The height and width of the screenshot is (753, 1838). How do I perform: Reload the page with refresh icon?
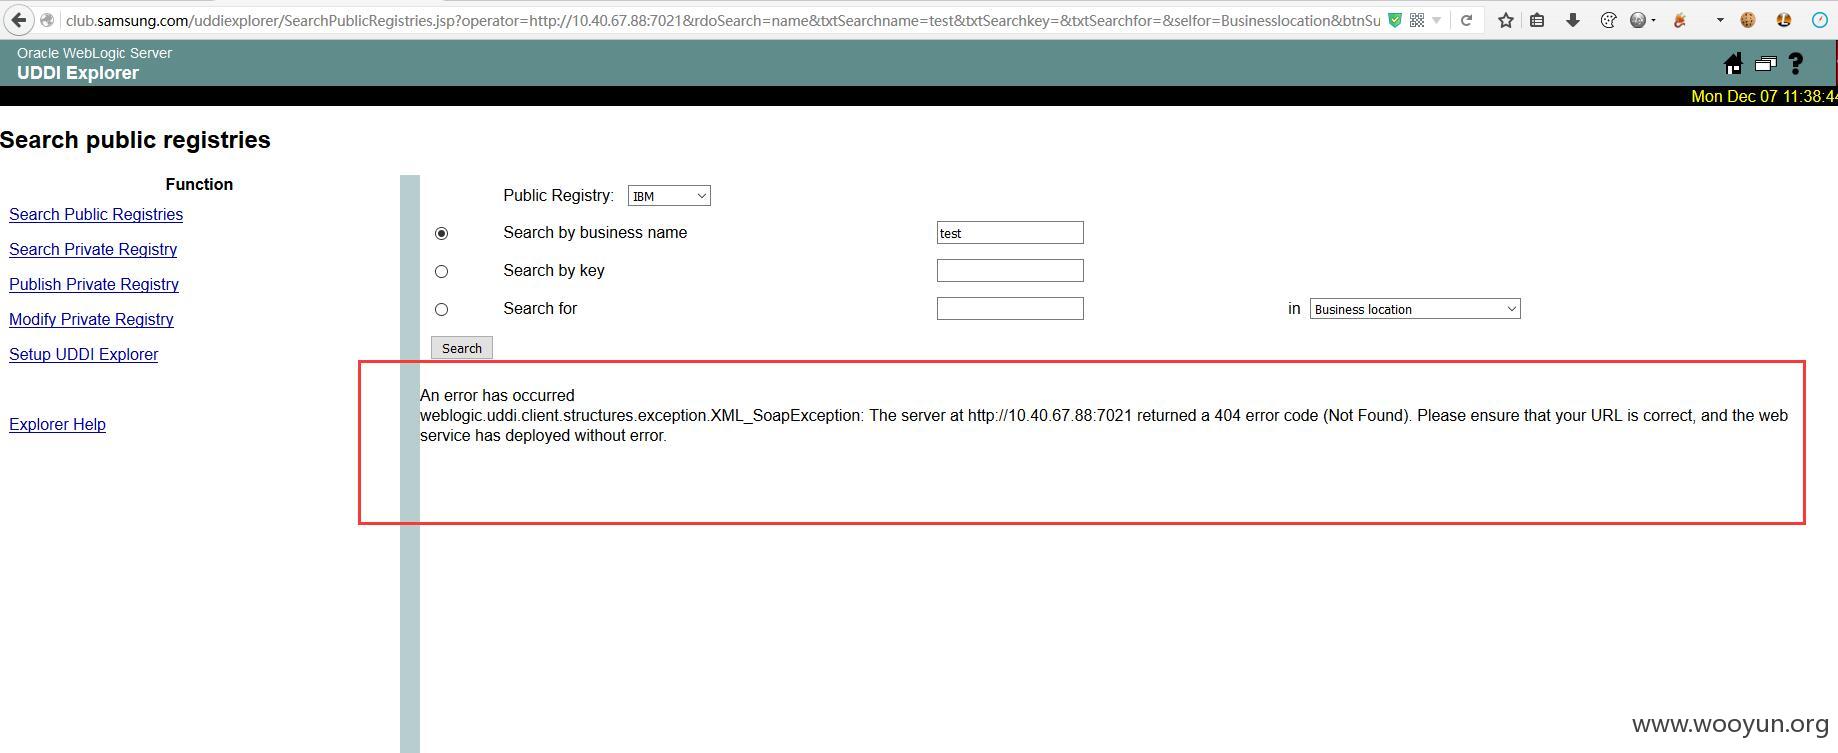click(1466, 20)
